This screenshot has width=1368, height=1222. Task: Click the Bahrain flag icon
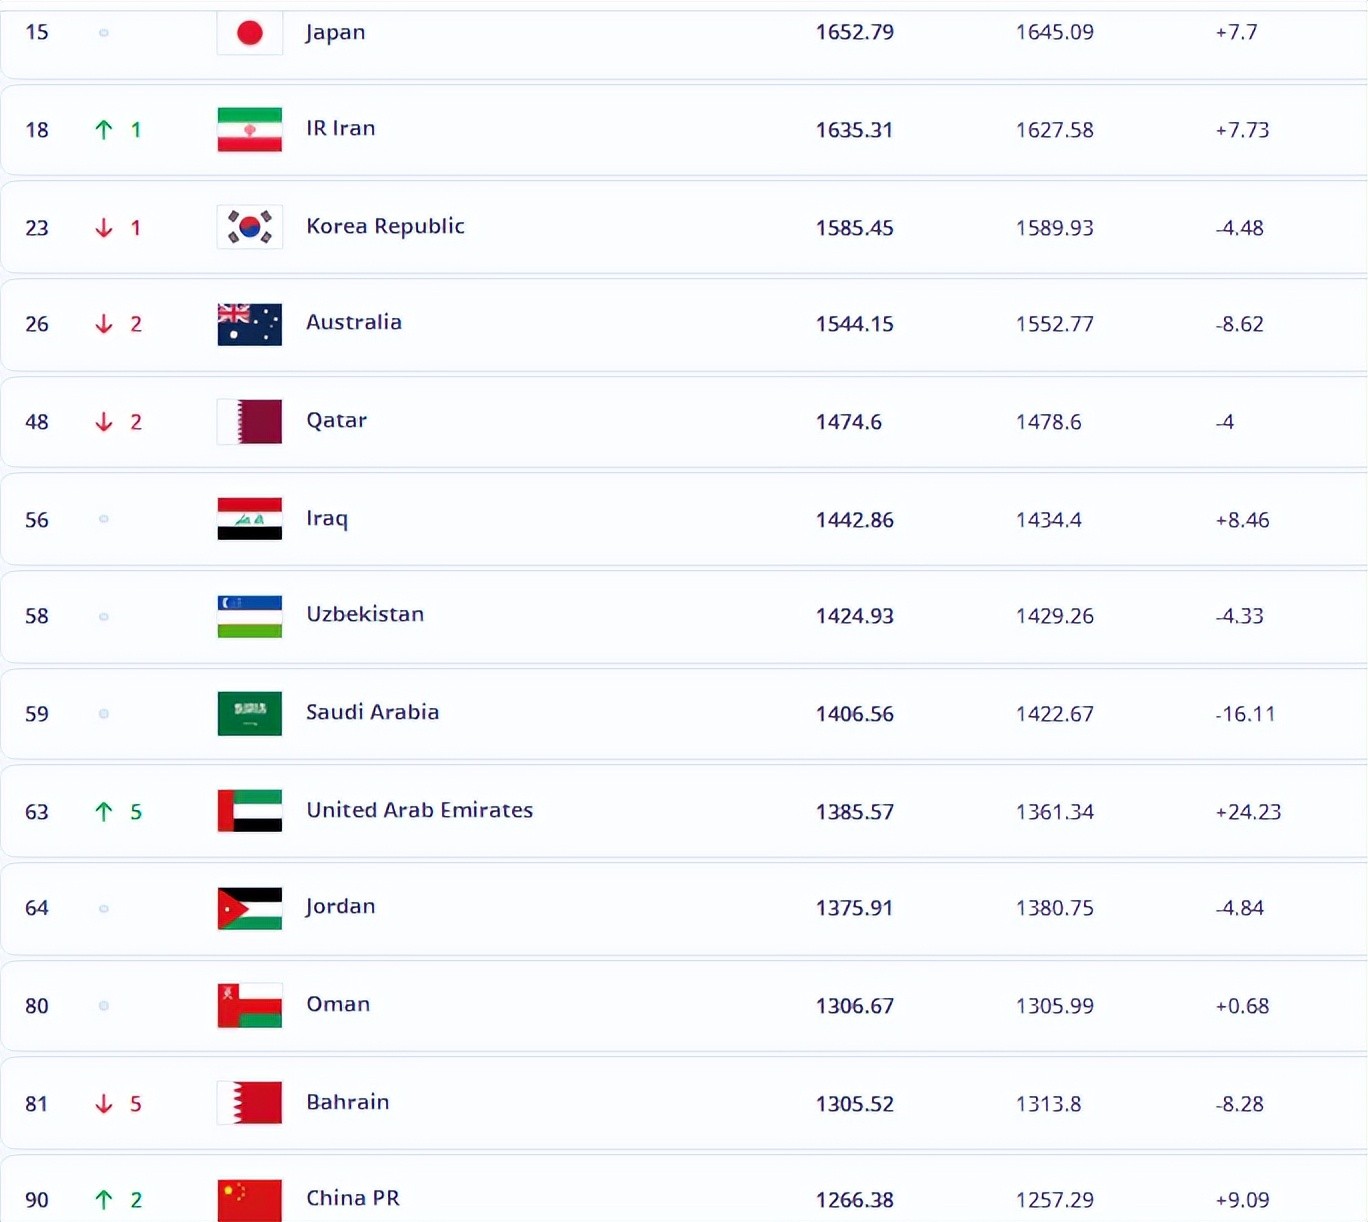[250, 1103]
